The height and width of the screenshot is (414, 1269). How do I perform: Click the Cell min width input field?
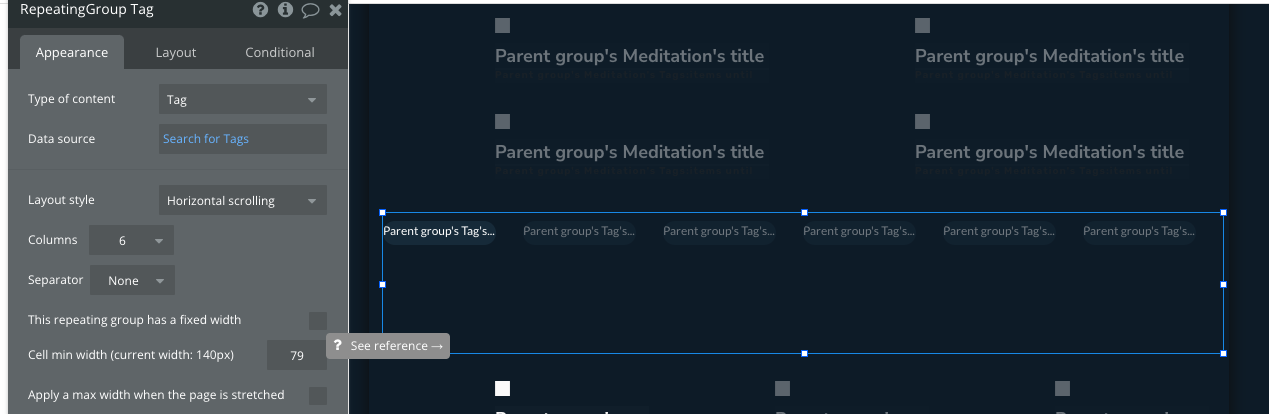[297, 355]
